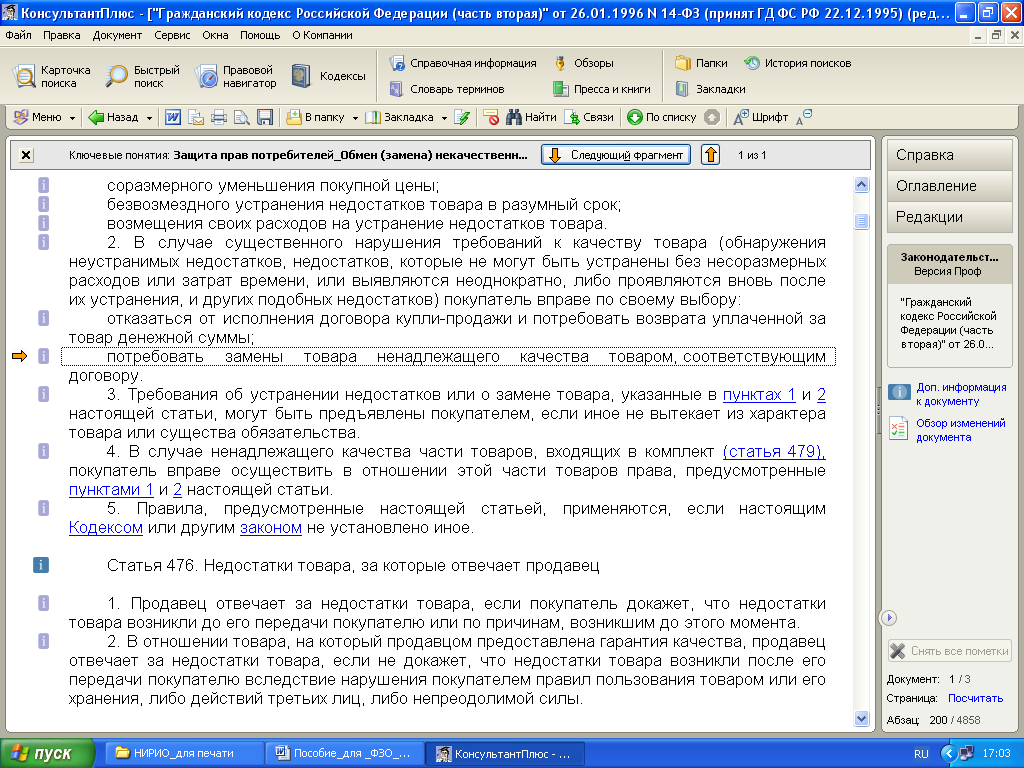1024x768 pixels.
Task: Open Справочная информация
Action: click(463, 63)
